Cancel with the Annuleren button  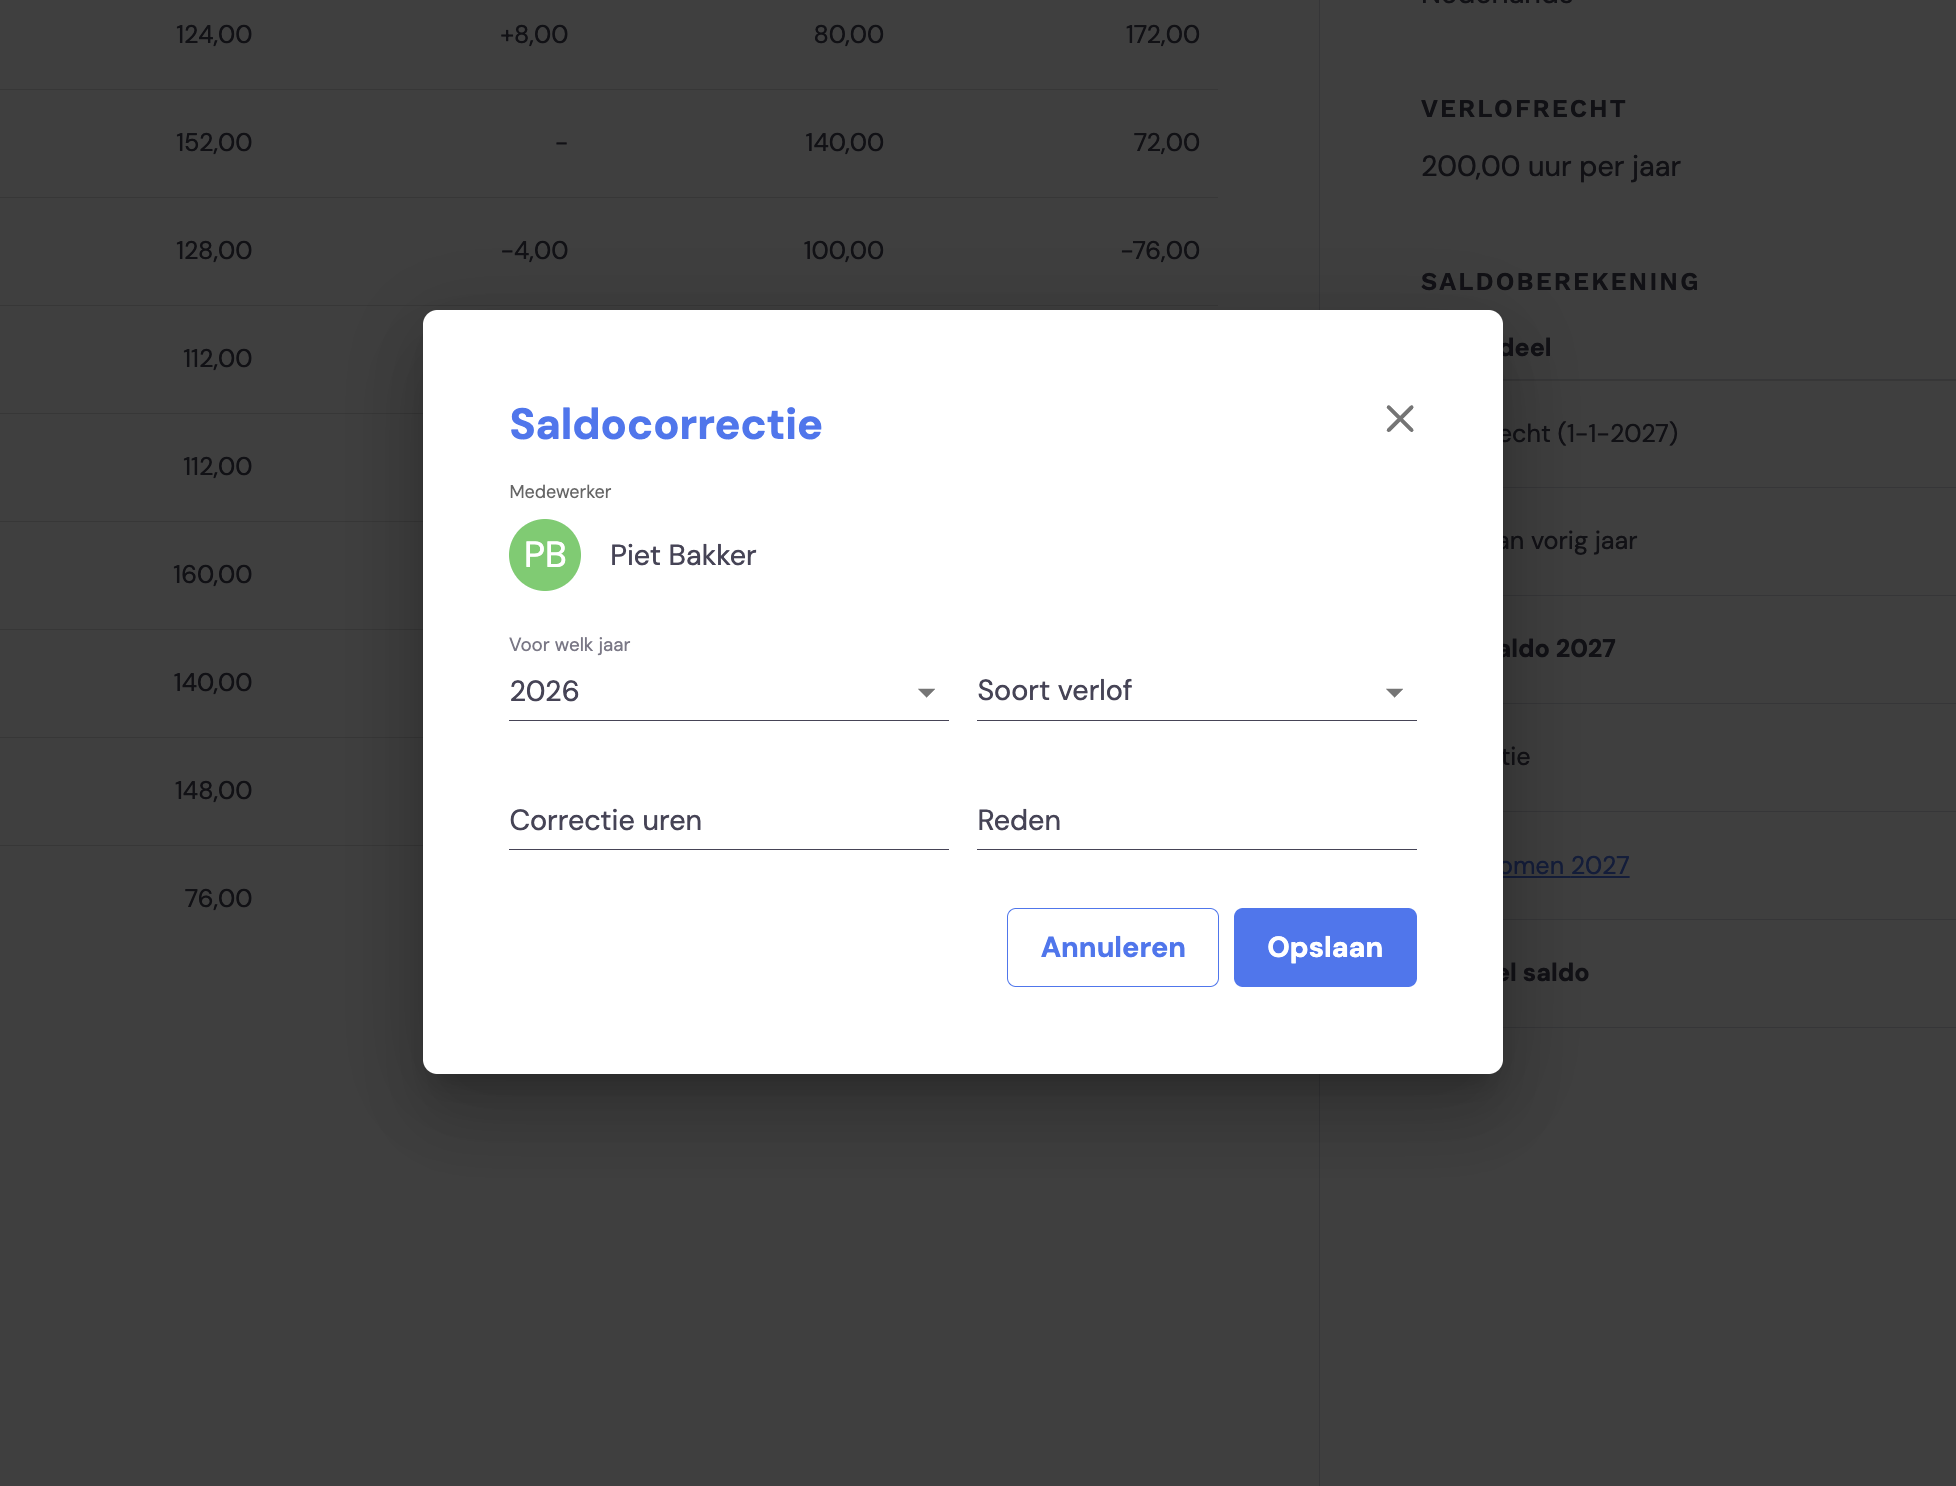tap(1112, 947)
